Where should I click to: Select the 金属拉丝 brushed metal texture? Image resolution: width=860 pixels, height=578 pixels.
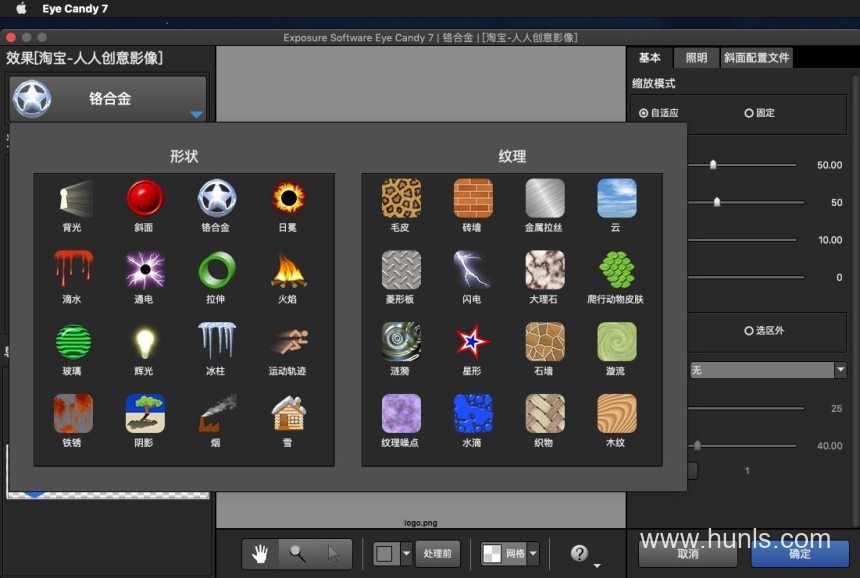pyautogui.click(x=545, y=199)
